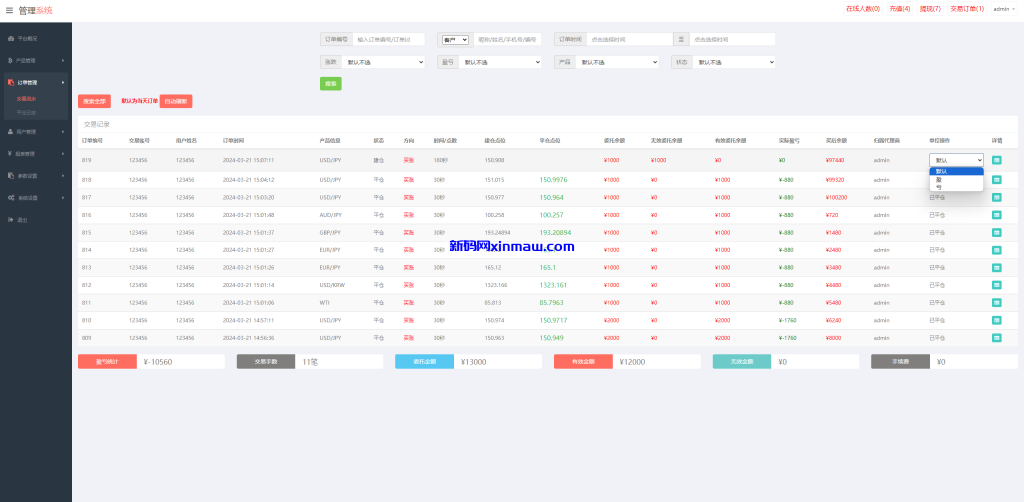Click the 退出 logout icon in sidebar
The image size is (1024, 502).
point(11,219)
